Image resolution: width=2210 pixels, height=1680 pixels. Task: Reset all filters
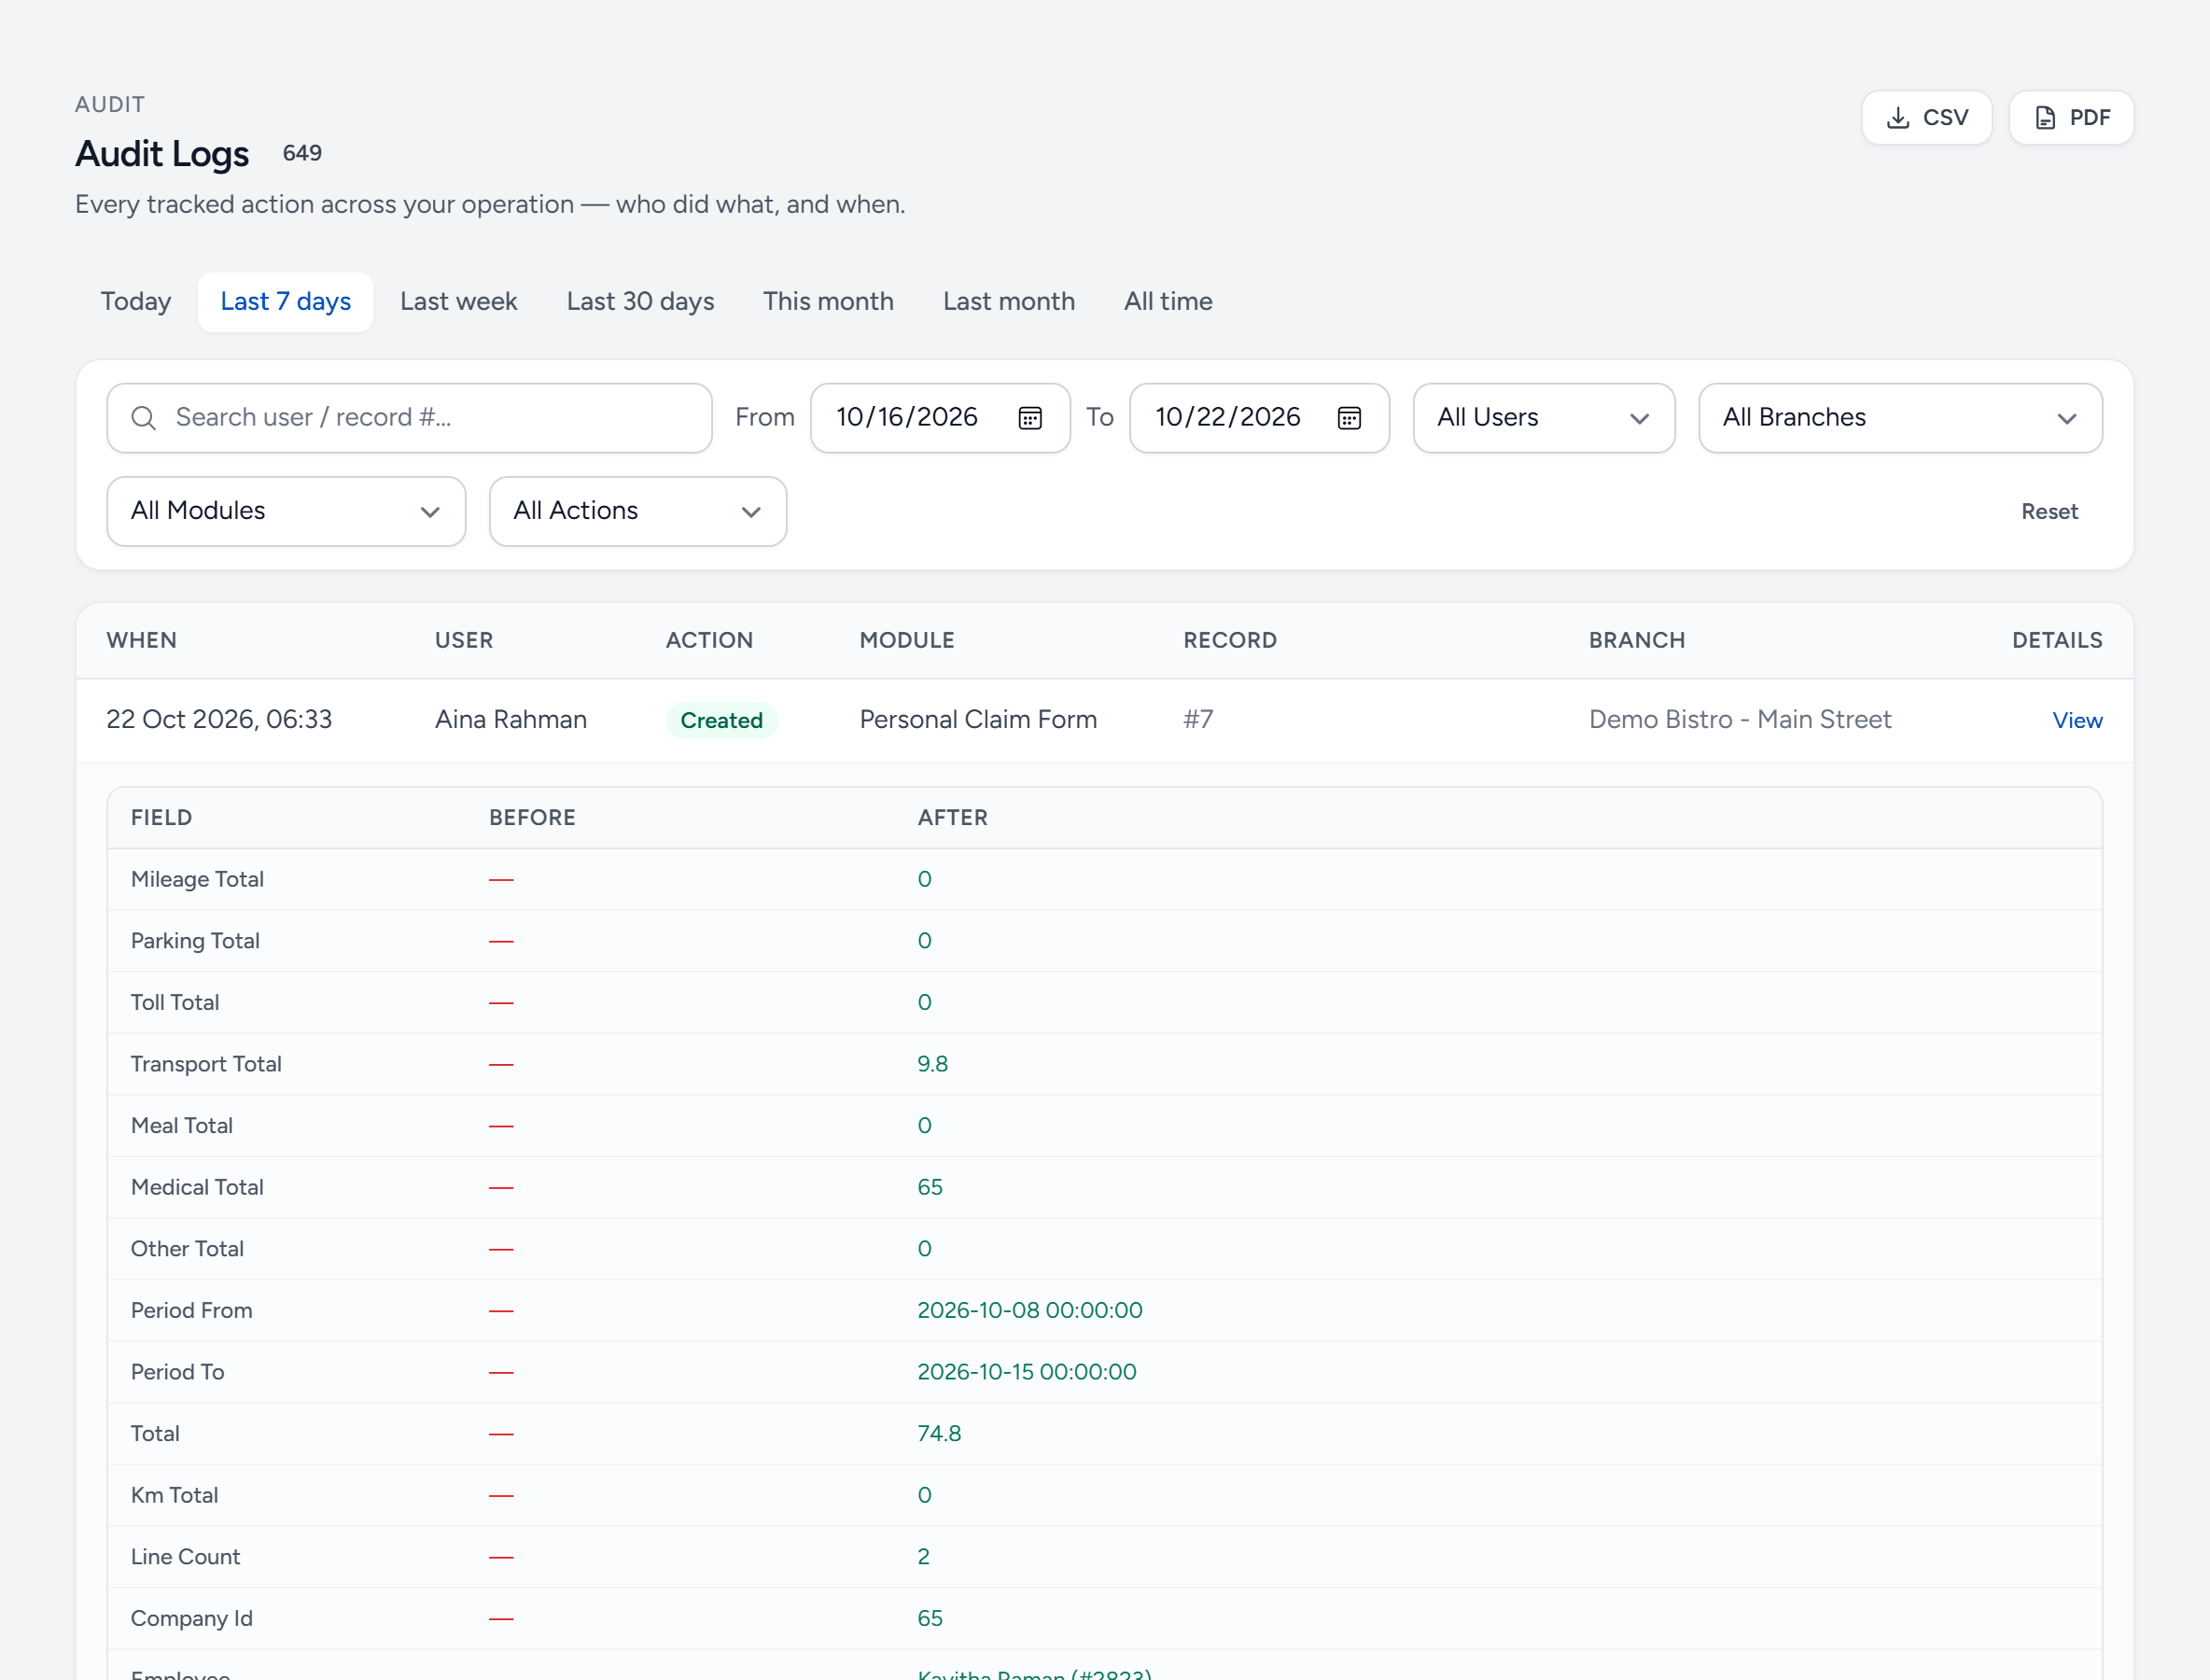(x=2049, y=511)
